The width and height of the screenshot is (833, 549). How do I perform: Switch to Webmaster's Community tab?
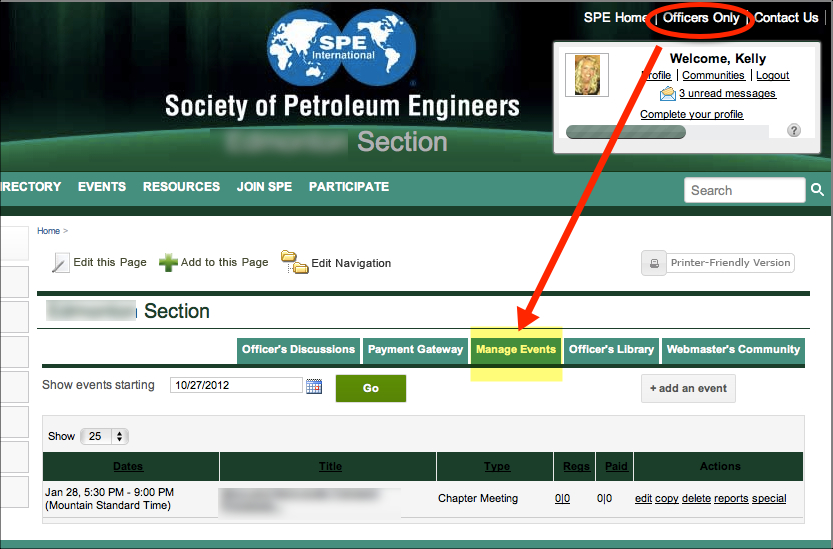tap(733, 350)
